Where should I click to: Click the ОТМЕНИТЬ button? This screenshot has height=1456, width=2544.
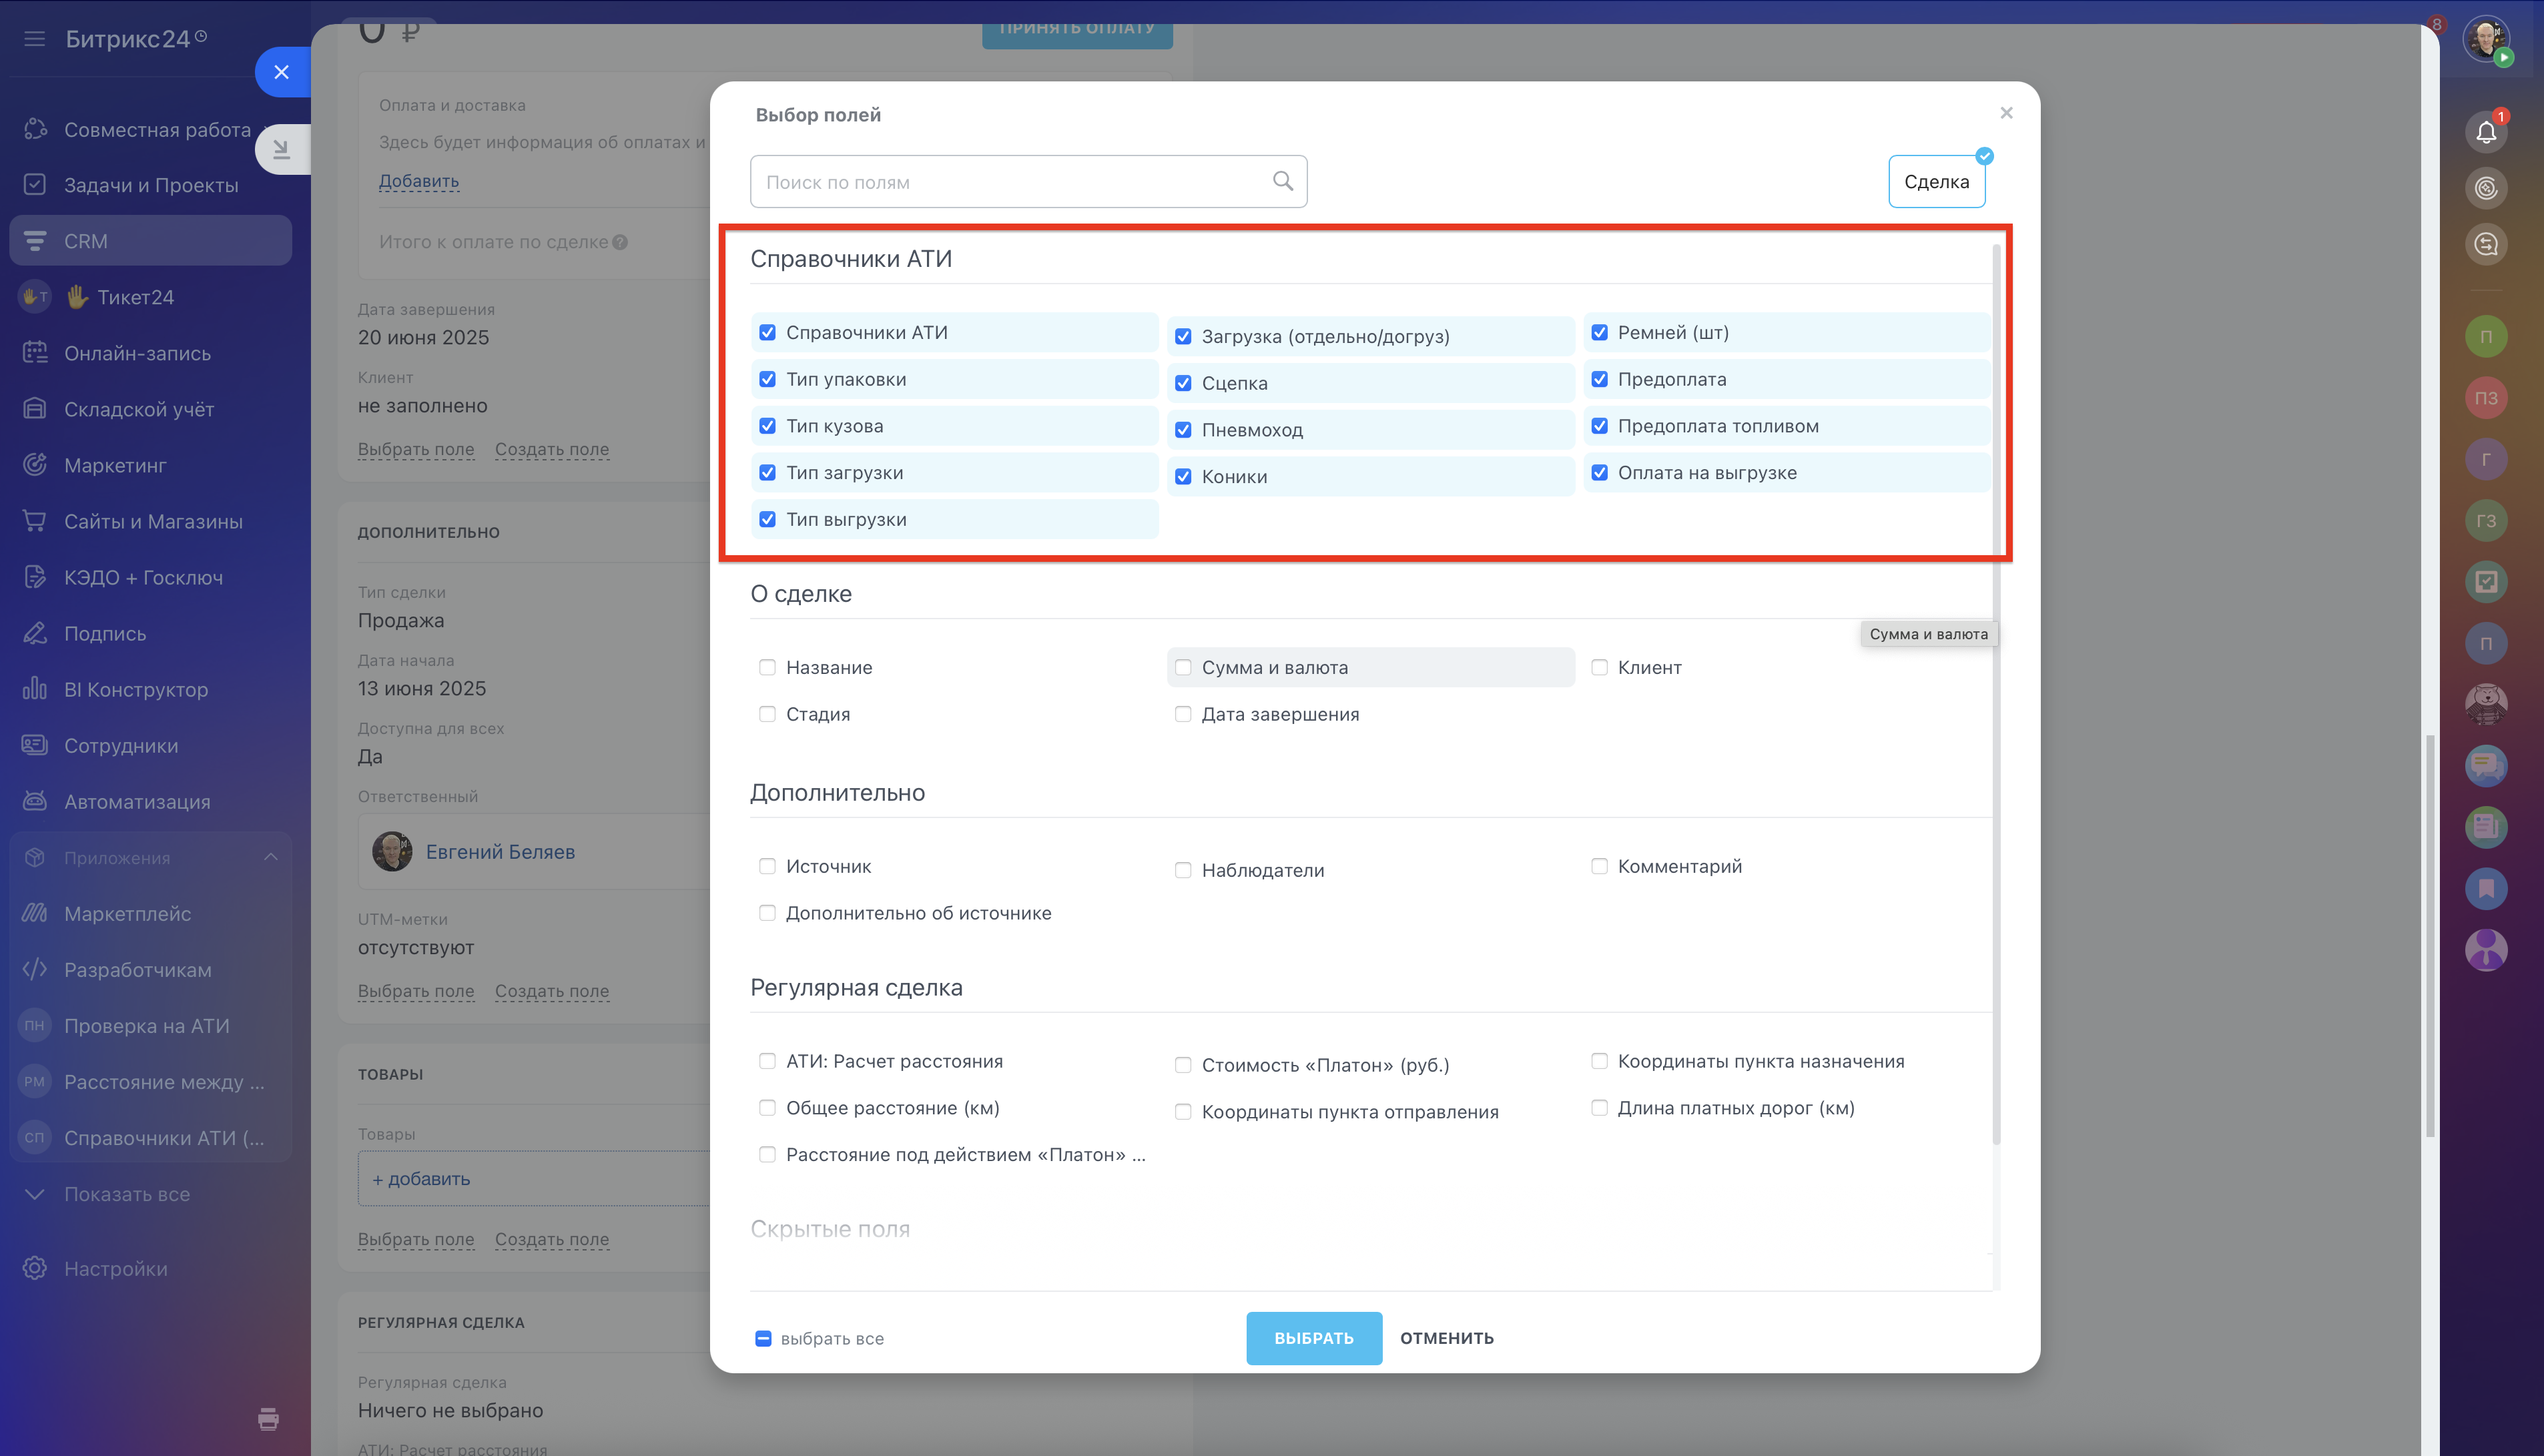(x=1446, y=1338)
